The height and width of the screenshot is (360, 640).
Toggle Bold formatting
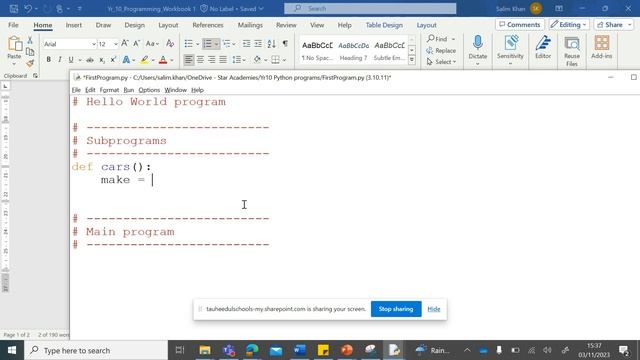pyautogui.click(x=49, y=60)
